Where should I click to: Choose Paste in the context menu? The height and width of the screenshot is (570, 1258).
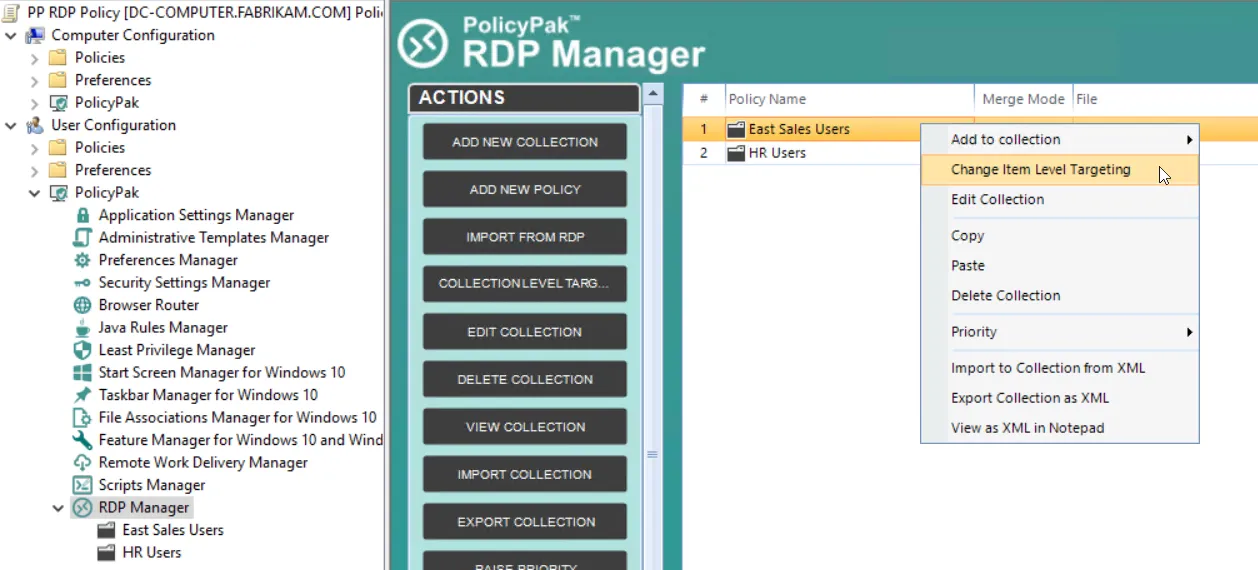click(1059, 266)
